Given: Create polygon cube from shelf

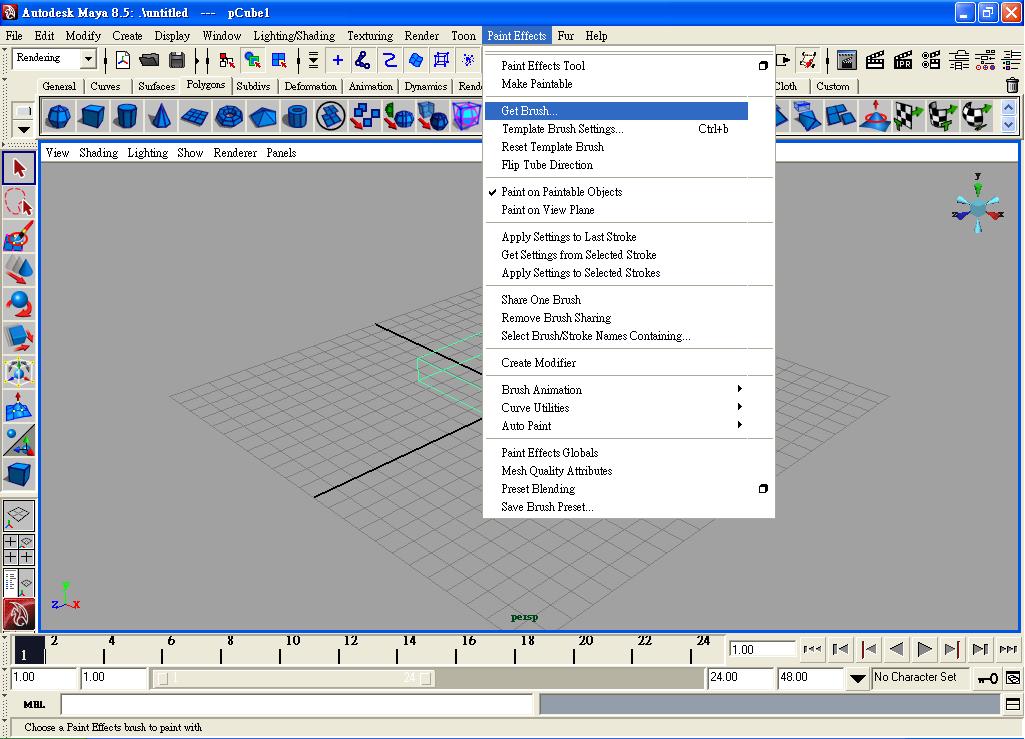Looking at the screenshot, I should coord(93,116).
